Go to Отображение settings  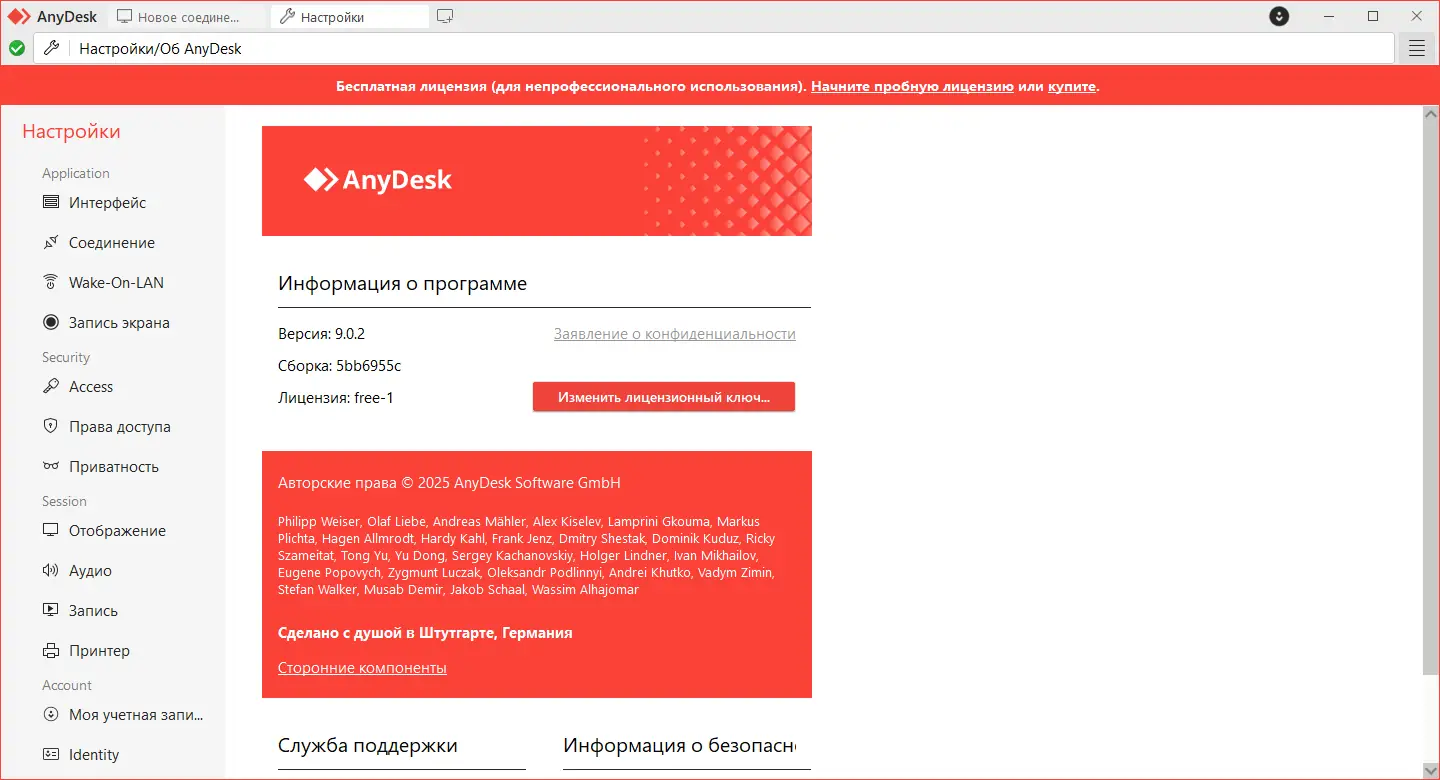click(117, 530)
